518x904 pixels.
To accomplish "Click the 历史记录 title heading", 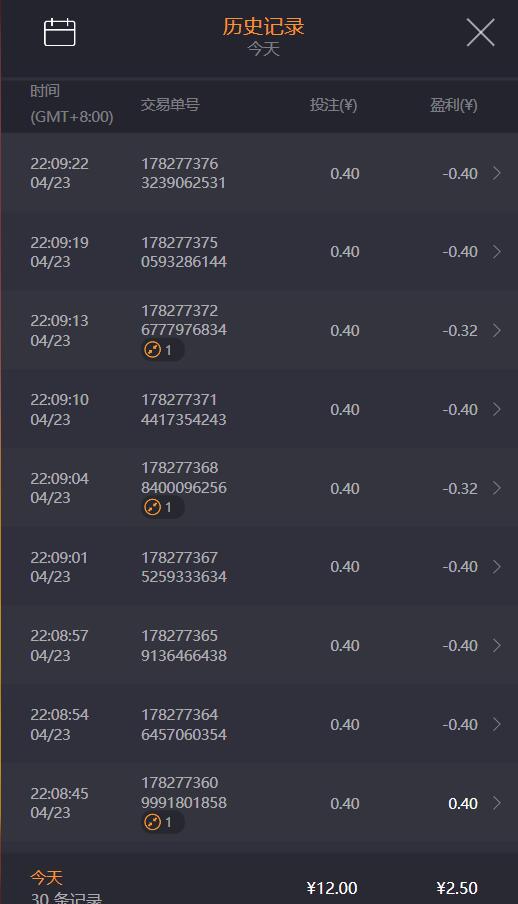I will tap(263, 27).
